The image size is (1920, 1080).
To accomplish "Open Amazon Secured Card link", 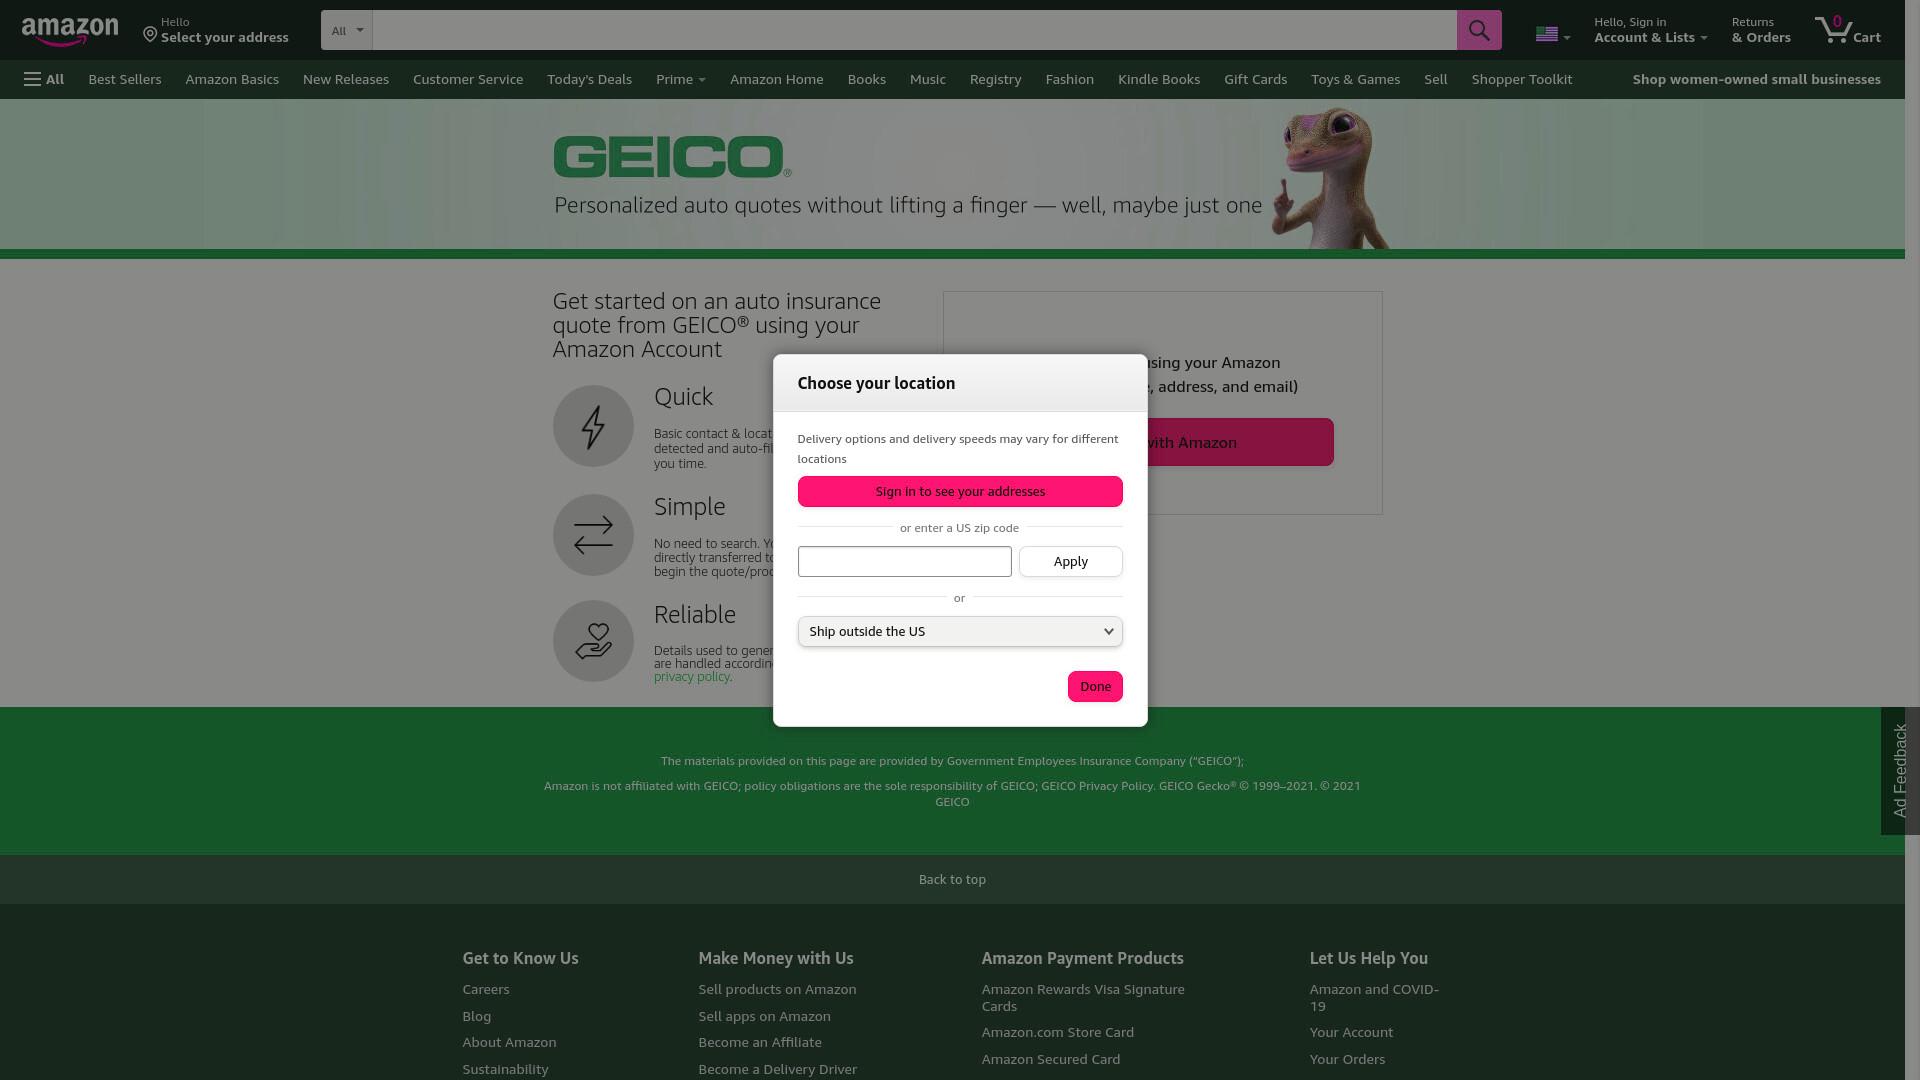I will click(1050, 1059).
